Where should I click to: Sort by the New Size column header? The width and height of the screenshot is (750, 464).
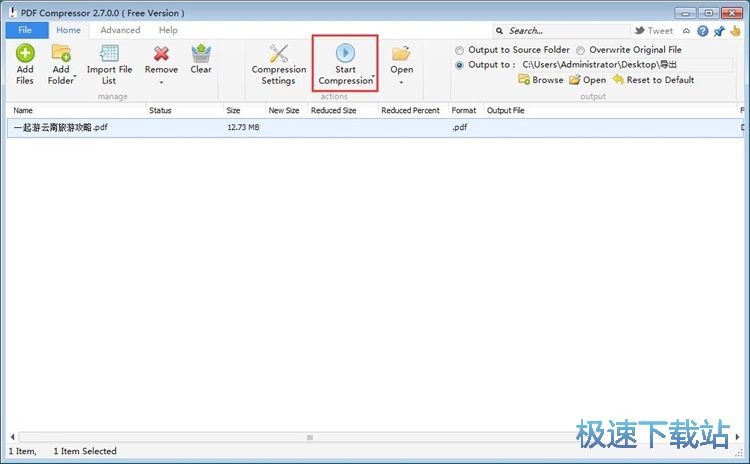pyautogui.click(x=287, y=110)
